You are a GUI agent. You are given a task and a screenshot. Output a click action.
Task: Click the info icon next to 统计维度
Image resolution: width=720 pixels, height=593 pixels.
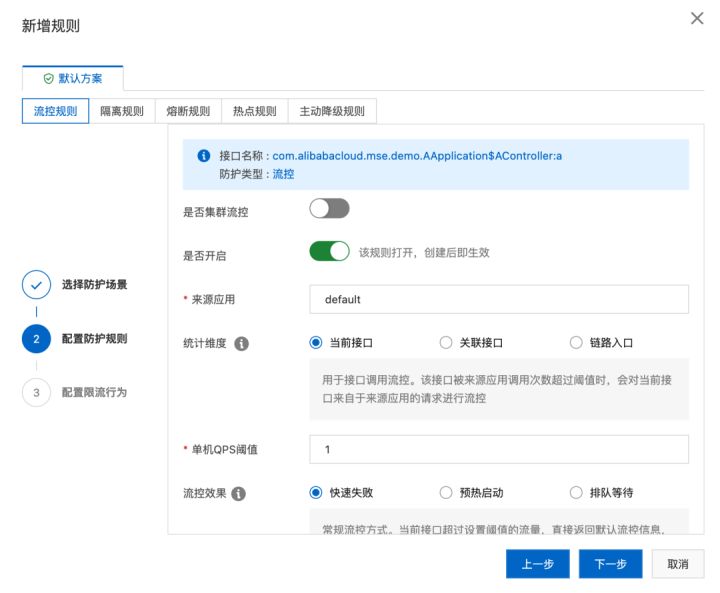click(242, 344)
